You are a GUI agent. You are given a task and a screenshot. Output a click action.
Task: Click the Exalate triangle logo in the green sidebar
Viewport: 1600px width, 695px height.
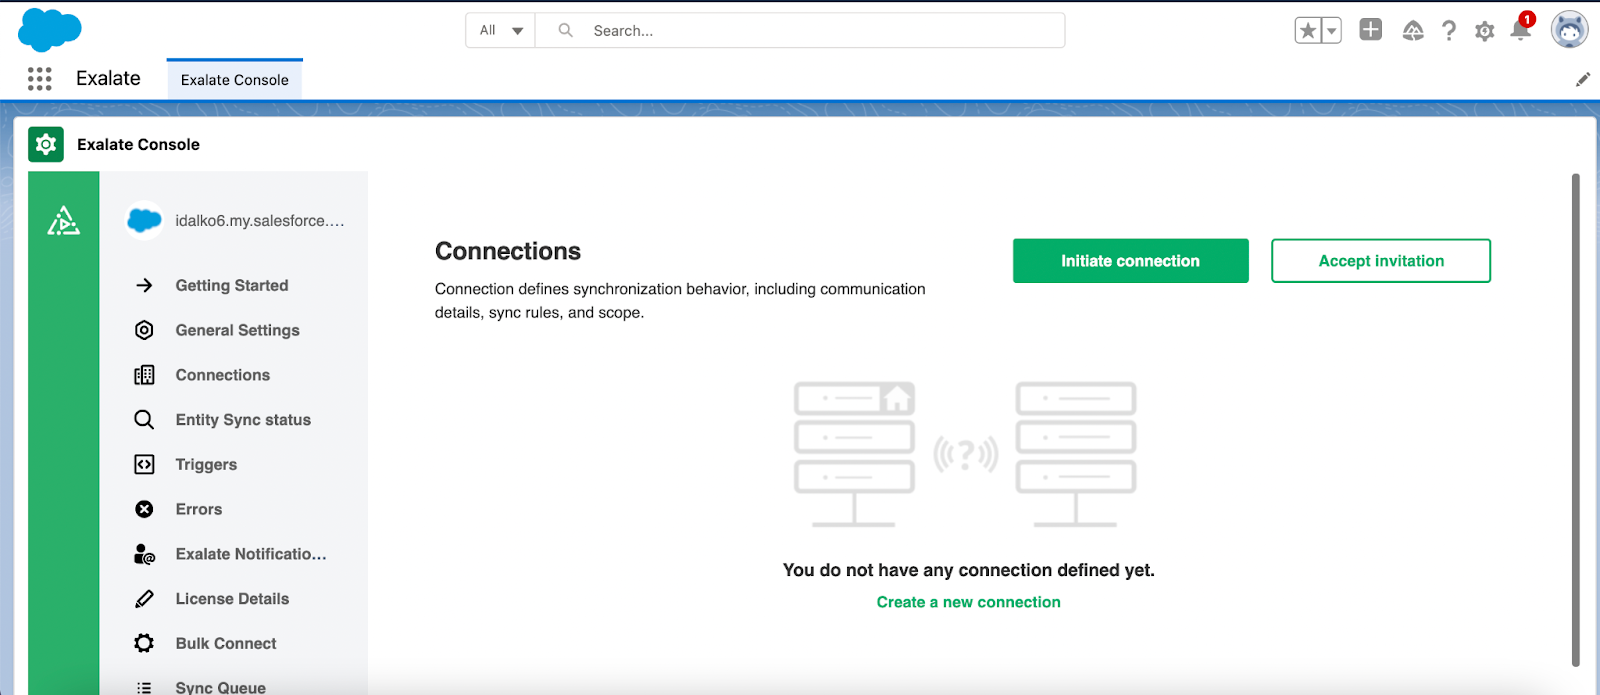click(x=64, y=220)
